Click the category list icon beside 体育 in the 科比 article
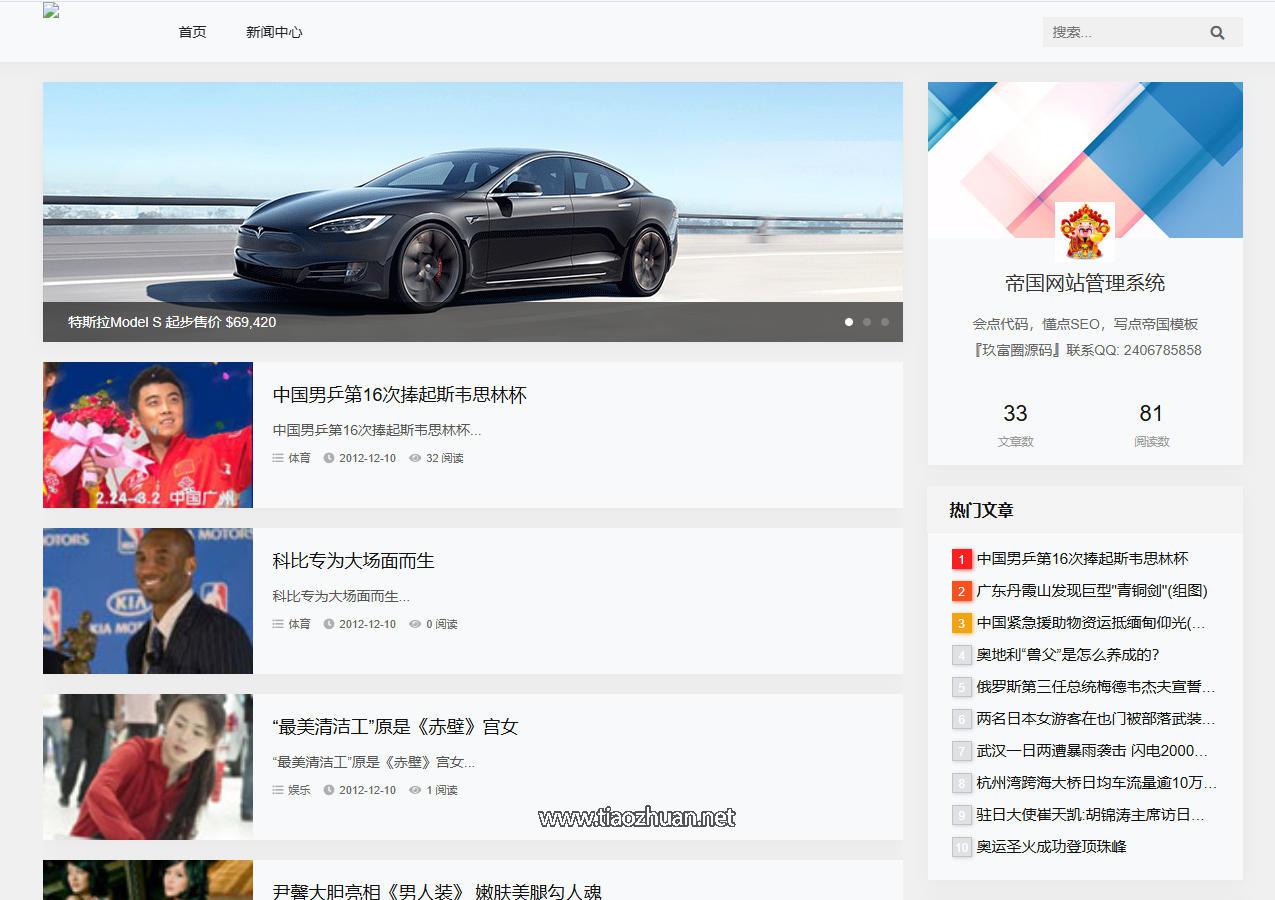Screen dimensions: 1275x900 [278, 624]
